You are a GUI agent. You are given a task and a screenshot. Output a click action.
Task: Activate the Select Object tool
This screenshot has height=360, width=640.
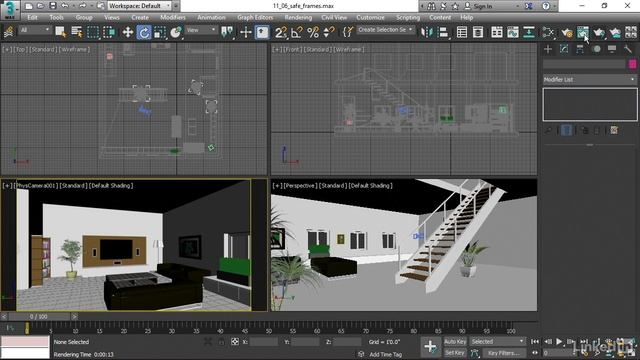click(x=60, y=32)
